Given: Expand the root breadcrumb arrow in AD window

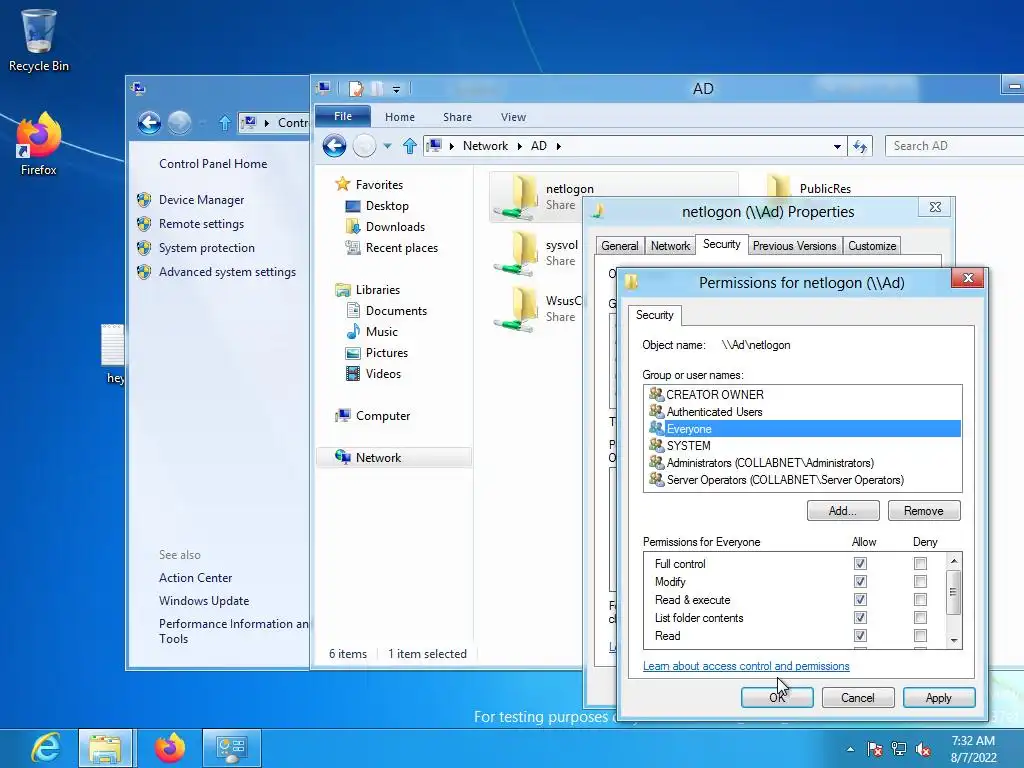Looking at the screenshot, I should pos(451,146).
